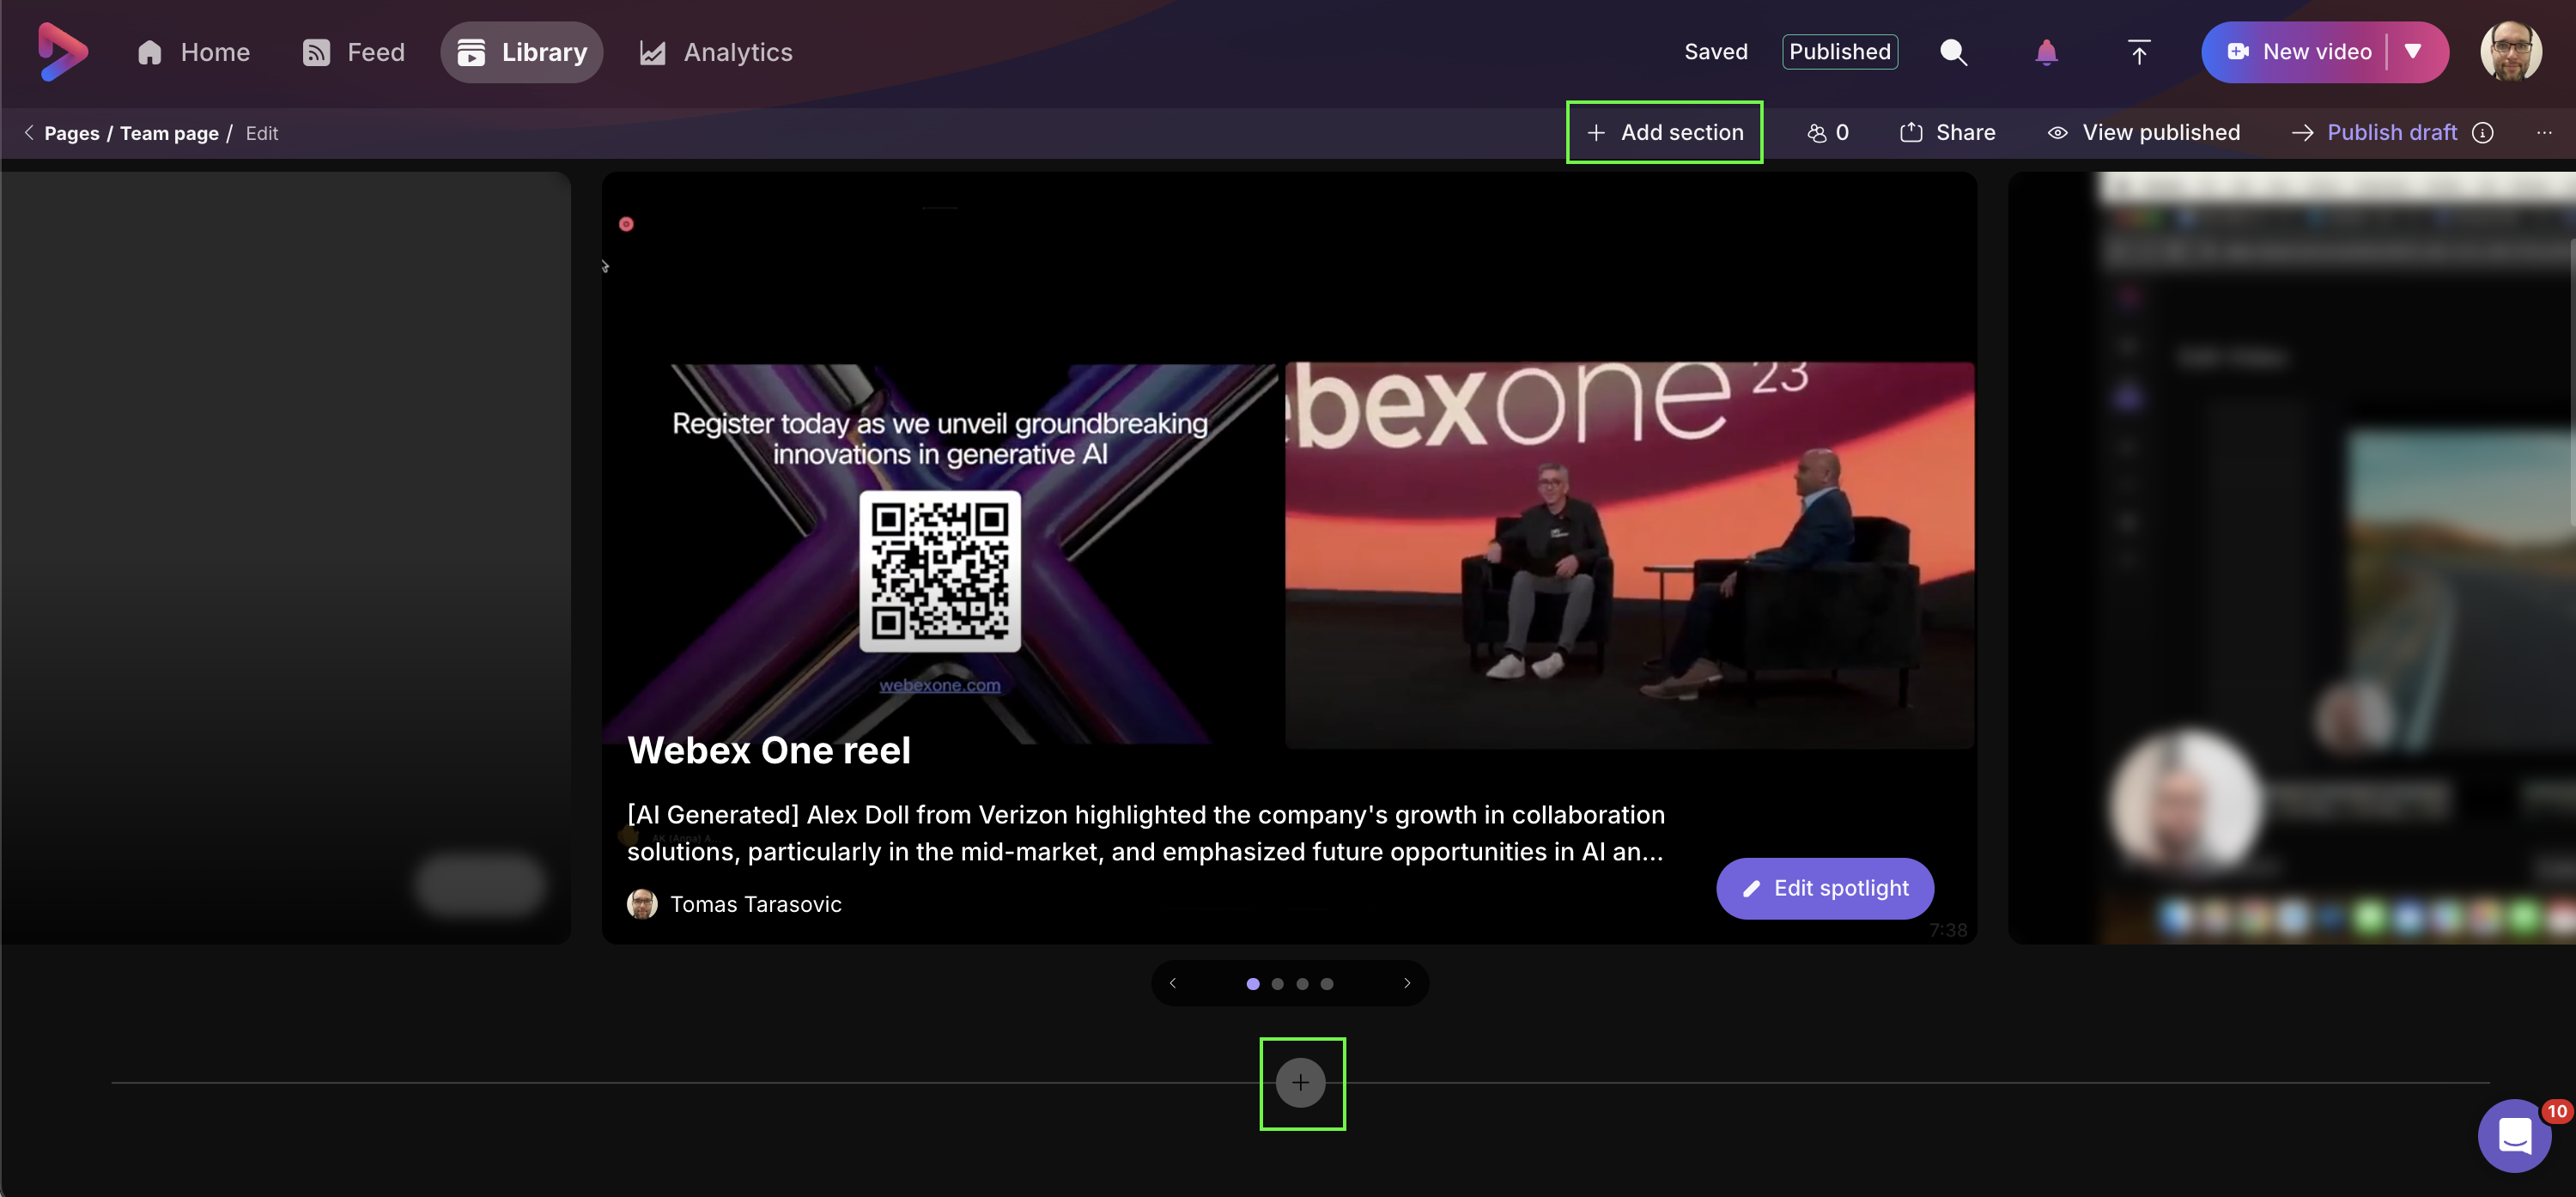Go to next spotlight slide arrow

tap(1407, 984)
